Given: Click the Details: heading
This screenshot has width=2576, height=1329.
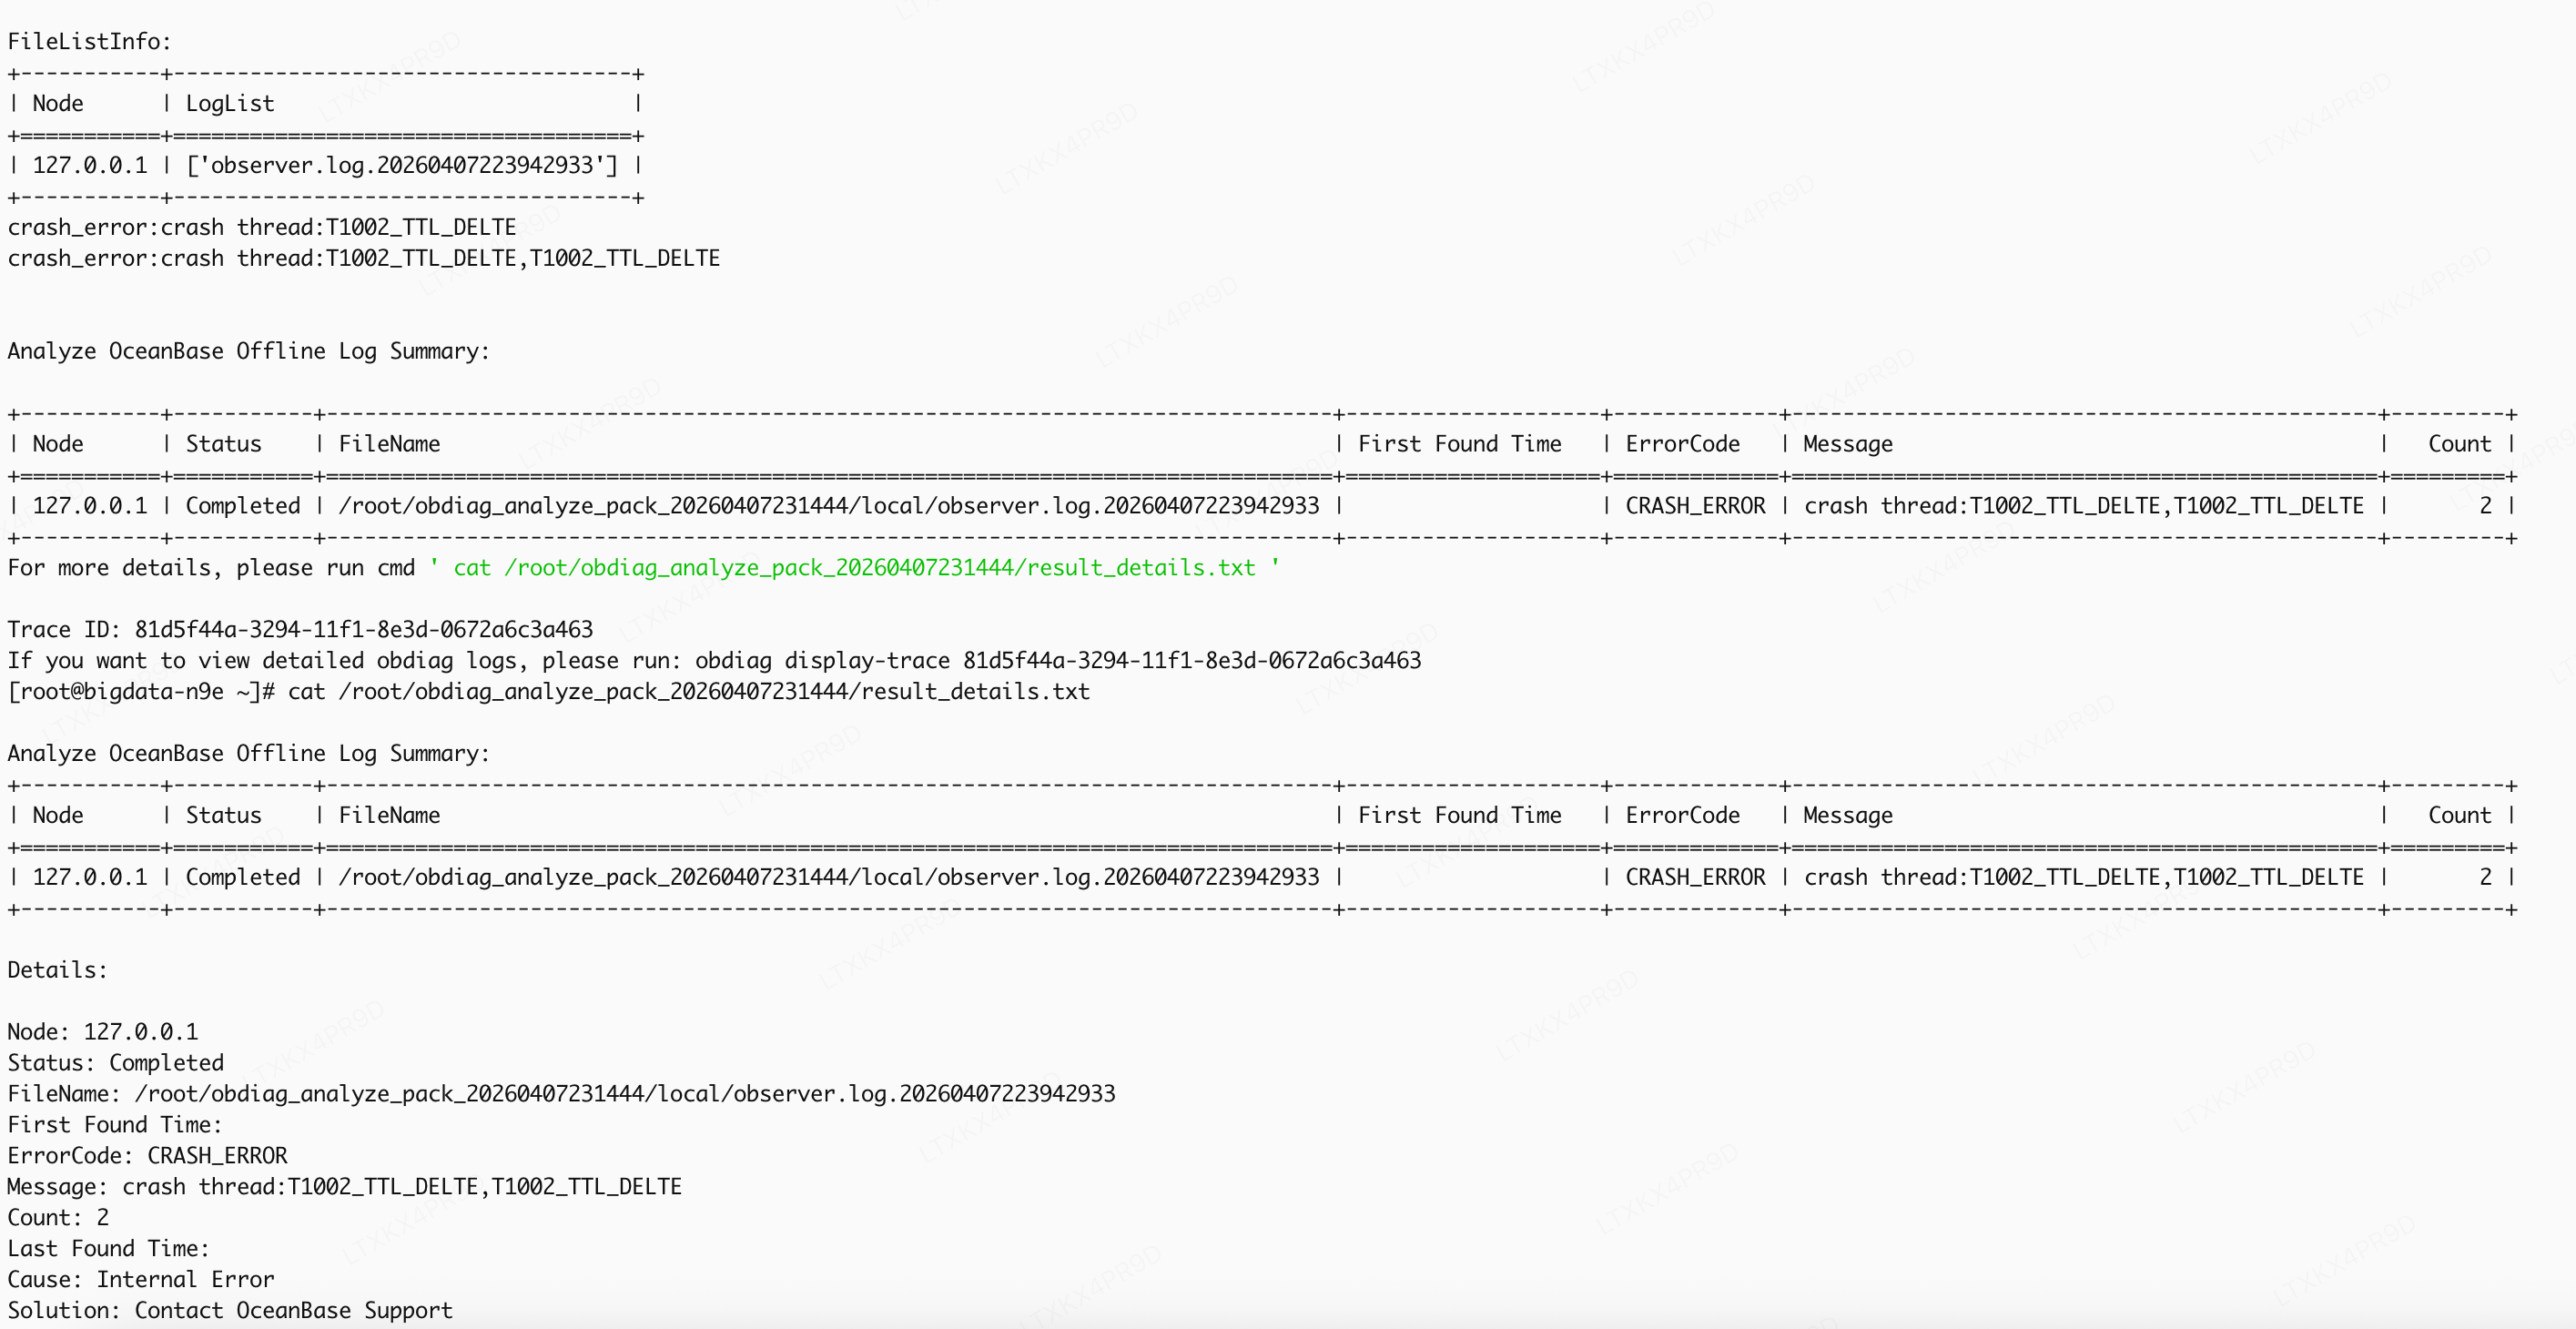Looking at the screenshot, I should pyautogui.click(x=57, y=970).
